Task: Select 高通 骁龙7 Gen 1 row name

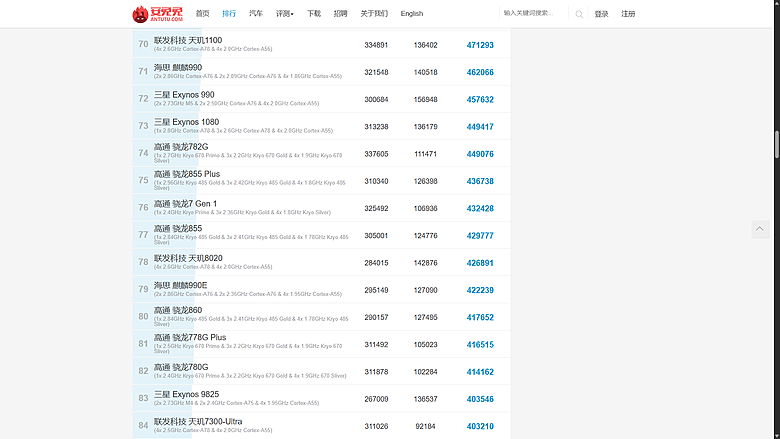Action: pos(186,204)
